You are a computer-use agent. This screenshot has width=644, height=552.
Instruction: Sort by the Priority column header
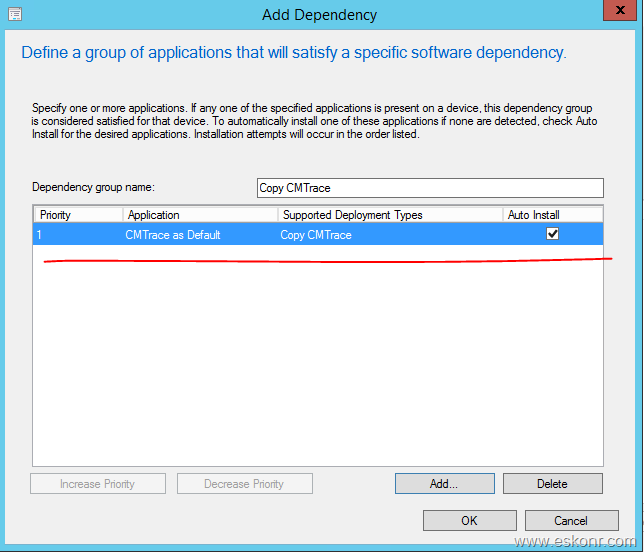(78, 215)
